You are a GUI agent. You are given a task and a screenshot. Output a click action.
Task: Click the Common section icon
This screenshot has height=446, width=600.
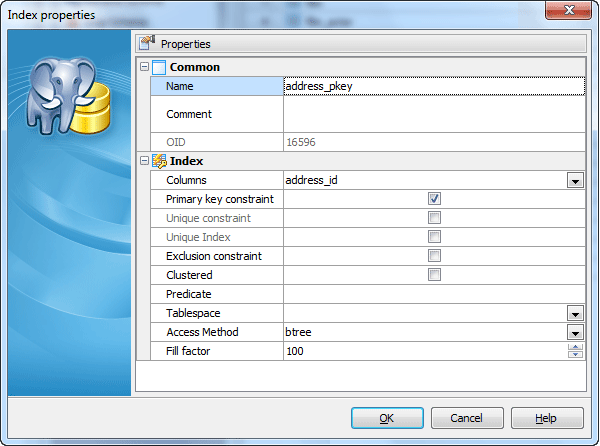coord(159,67)
